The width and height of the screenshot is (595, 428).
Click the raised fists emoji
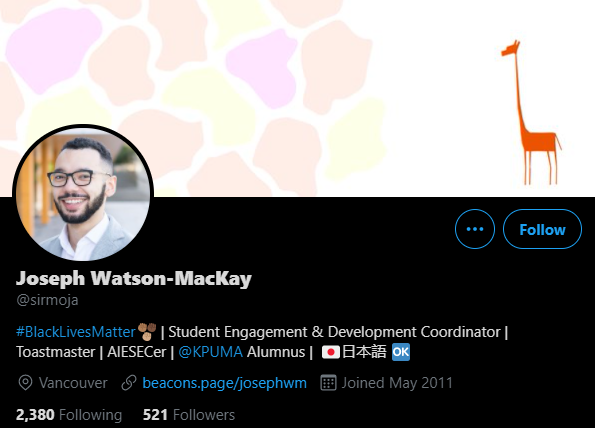(147, 332)
